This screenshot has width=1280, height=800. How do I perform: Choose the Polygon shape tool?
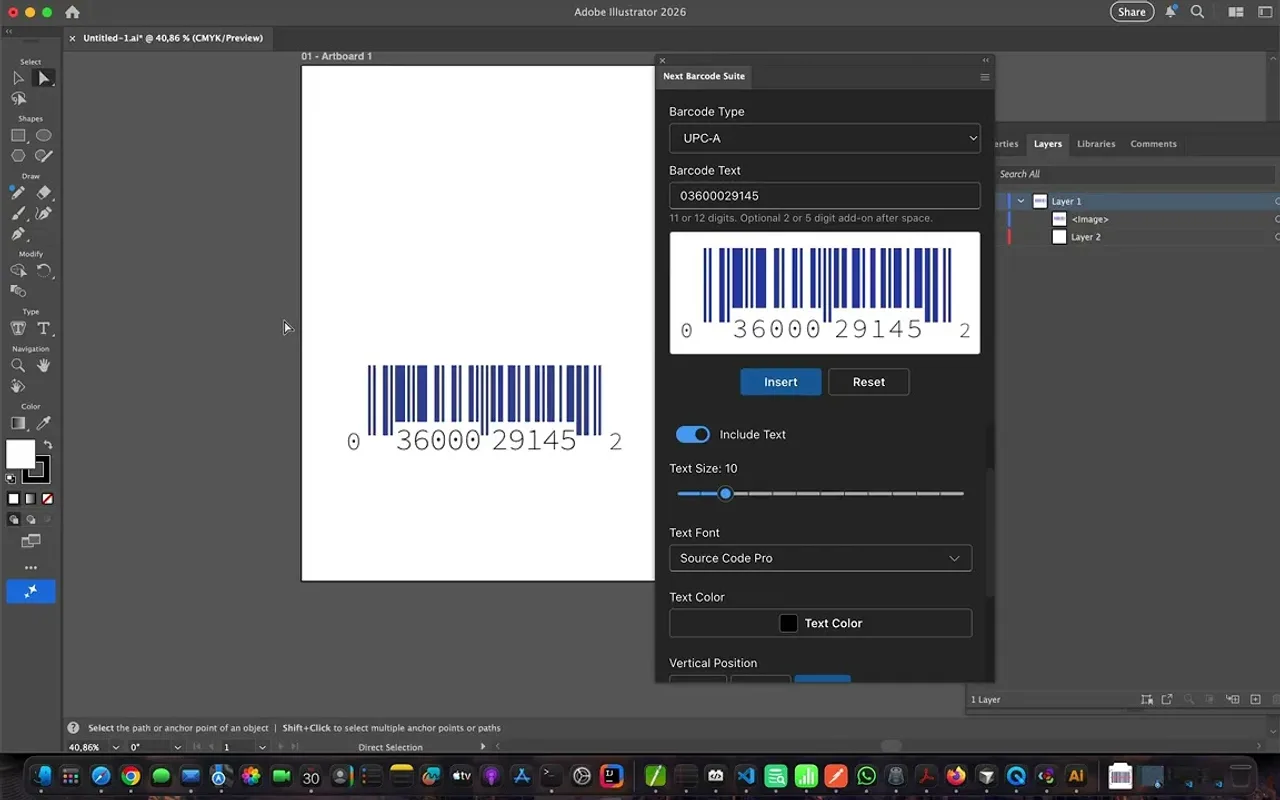[18, 155]
